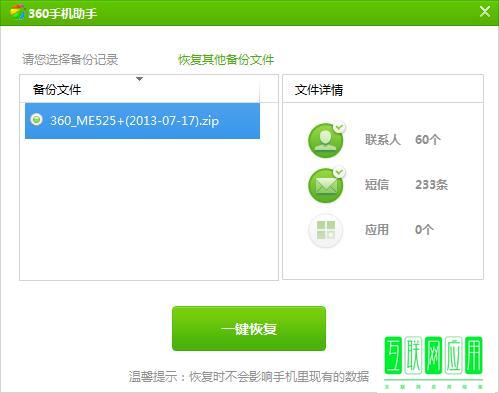Click the 360手机助手 logo icon
The height and width of the screenshot is (393, 499).
pyautogui.click(x=17, y=12)
